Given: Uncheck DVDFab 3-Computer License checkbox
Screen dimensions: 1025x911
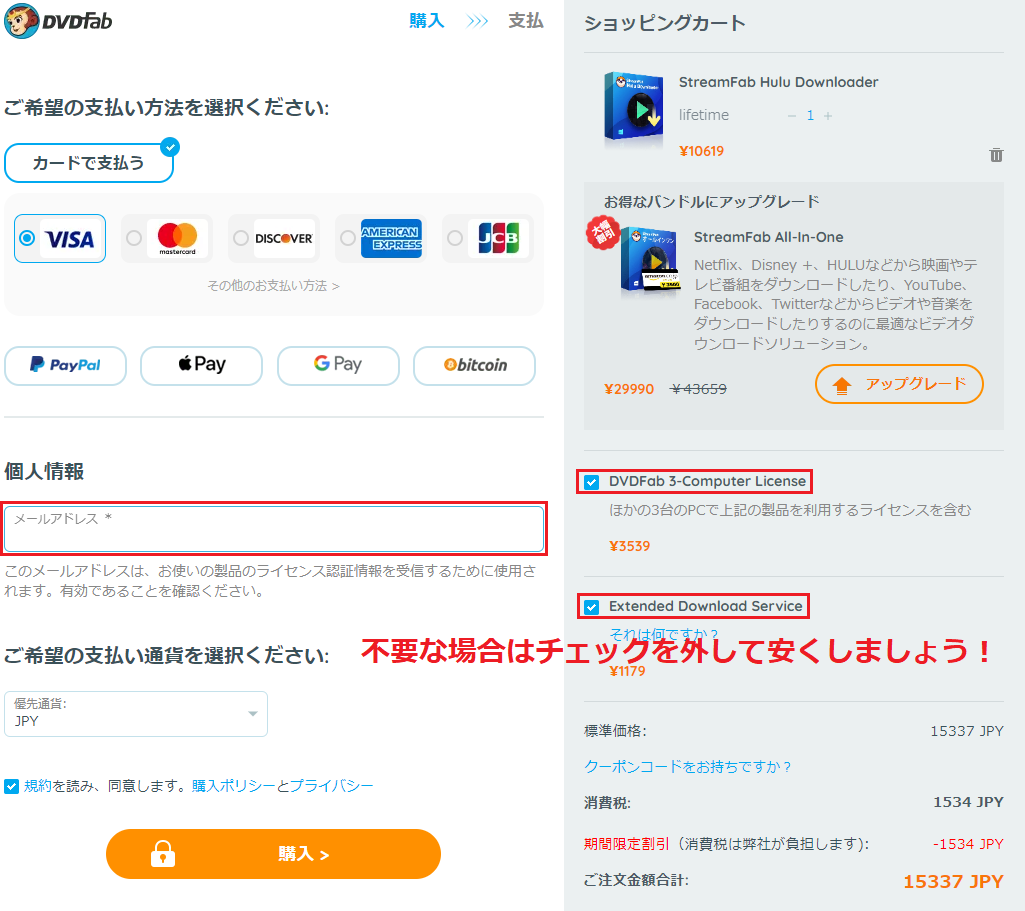Looking at the screenshot, I should tap(592, 482).
